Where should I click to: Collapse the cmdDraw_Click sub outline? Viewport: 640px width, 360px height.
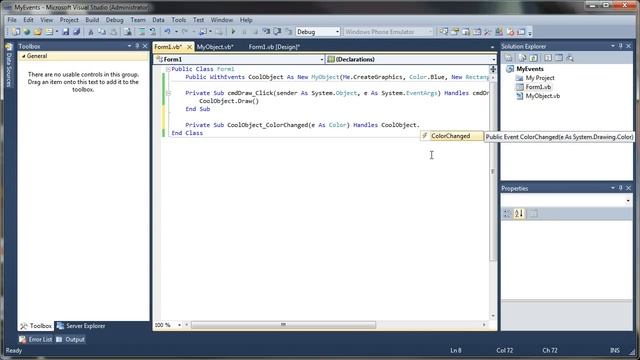(168, 93)
